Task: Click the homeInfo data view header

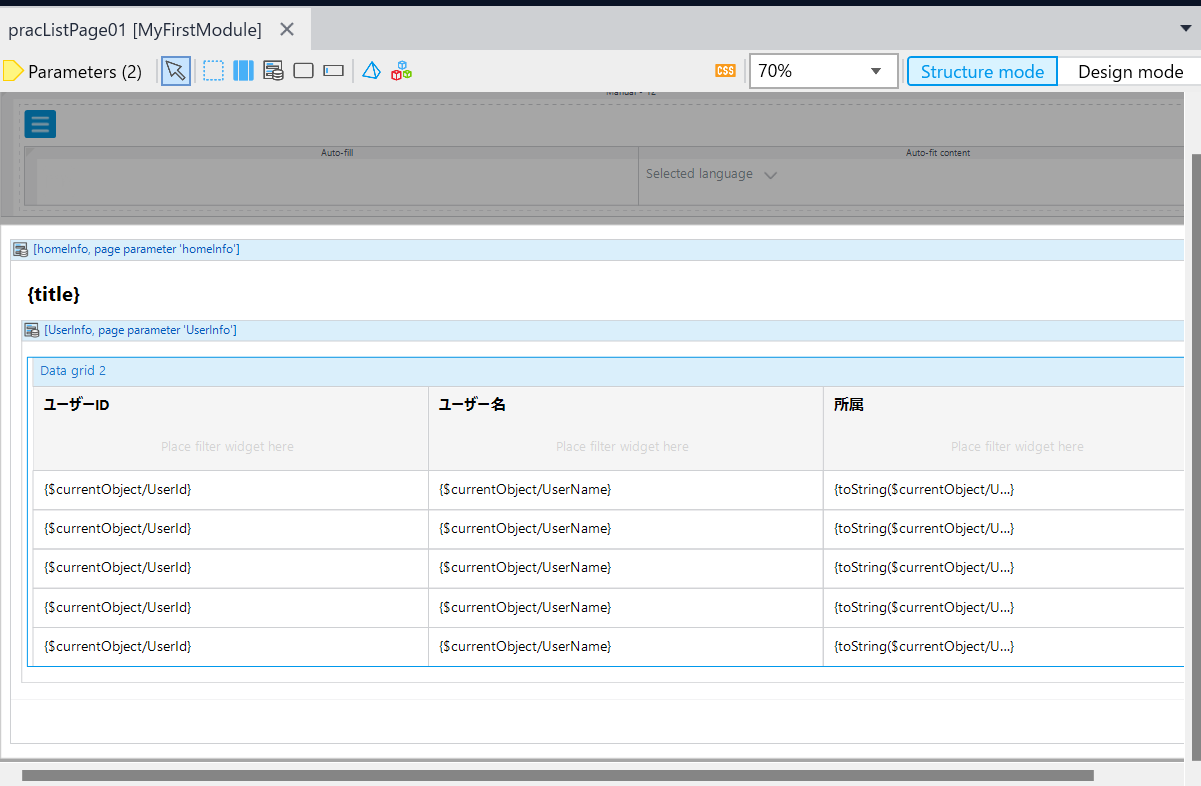Action: point(137,248)
